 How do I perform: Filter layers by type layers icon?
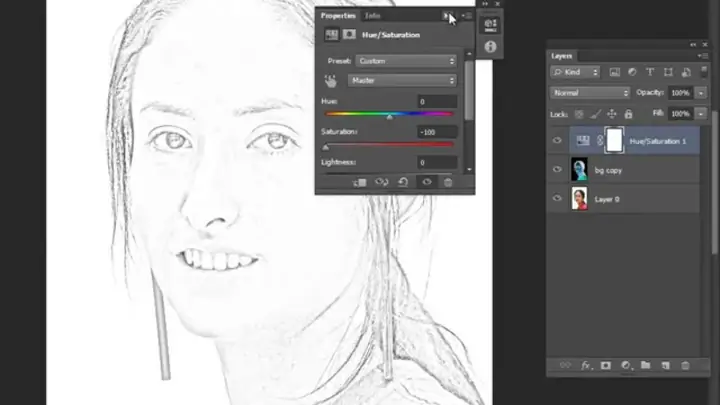tap(650, 72)
